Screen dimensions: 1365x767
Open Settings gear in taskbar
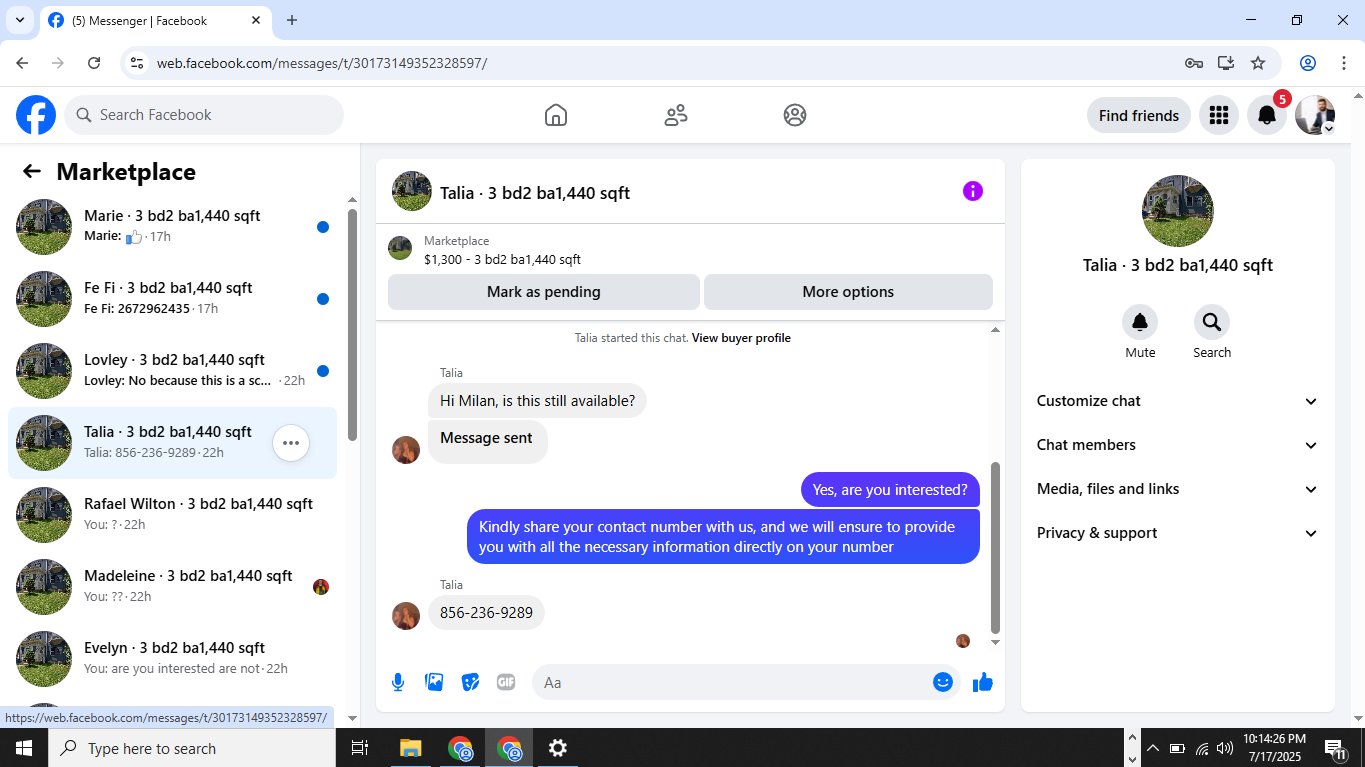558,748
